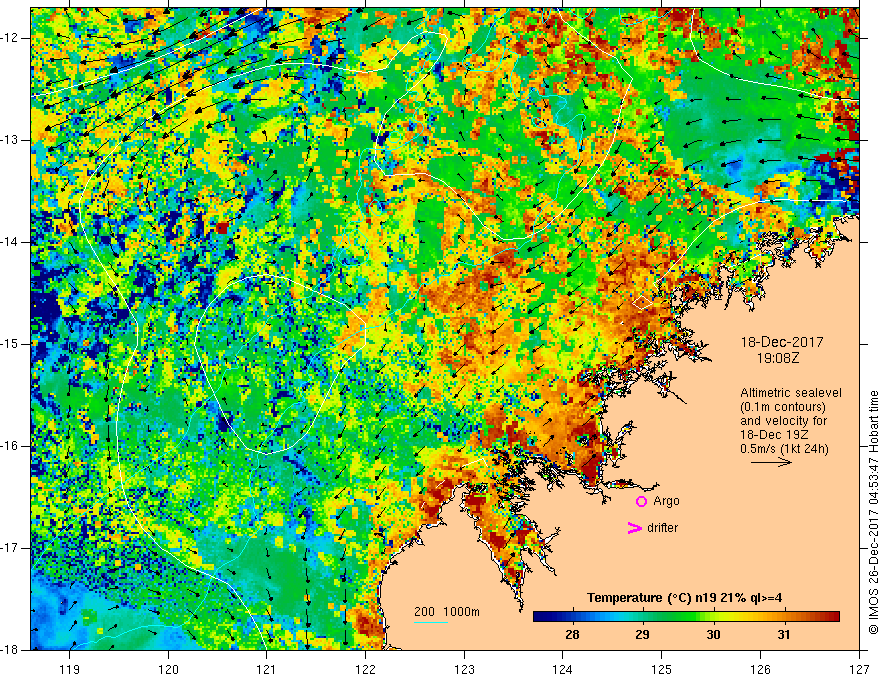
Task: Click the magenta drifter arrowhead legend symbol
Action: coord(634,528)
